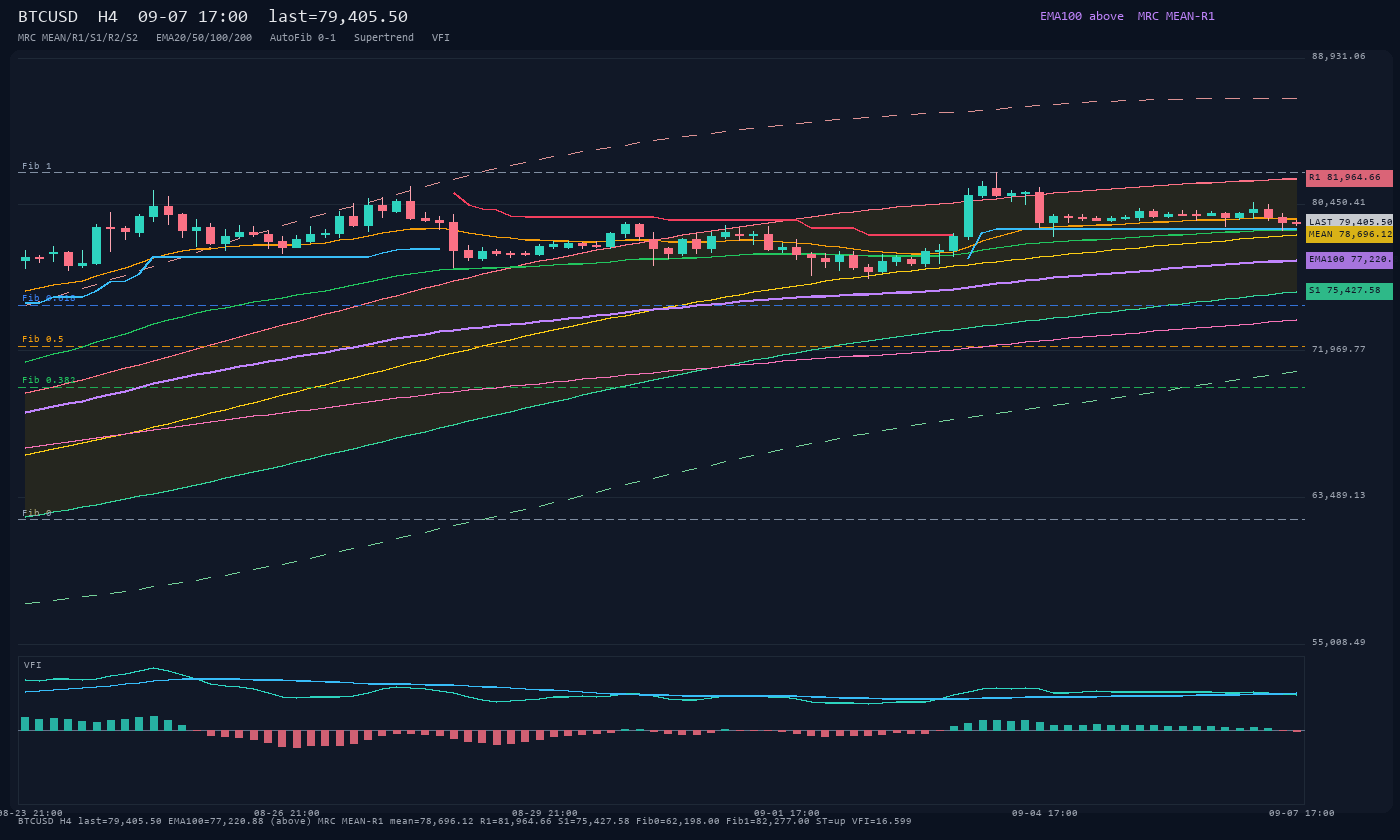
Task: Click the 09-04 17:00 time axis label
Action: coord(1045,813)
